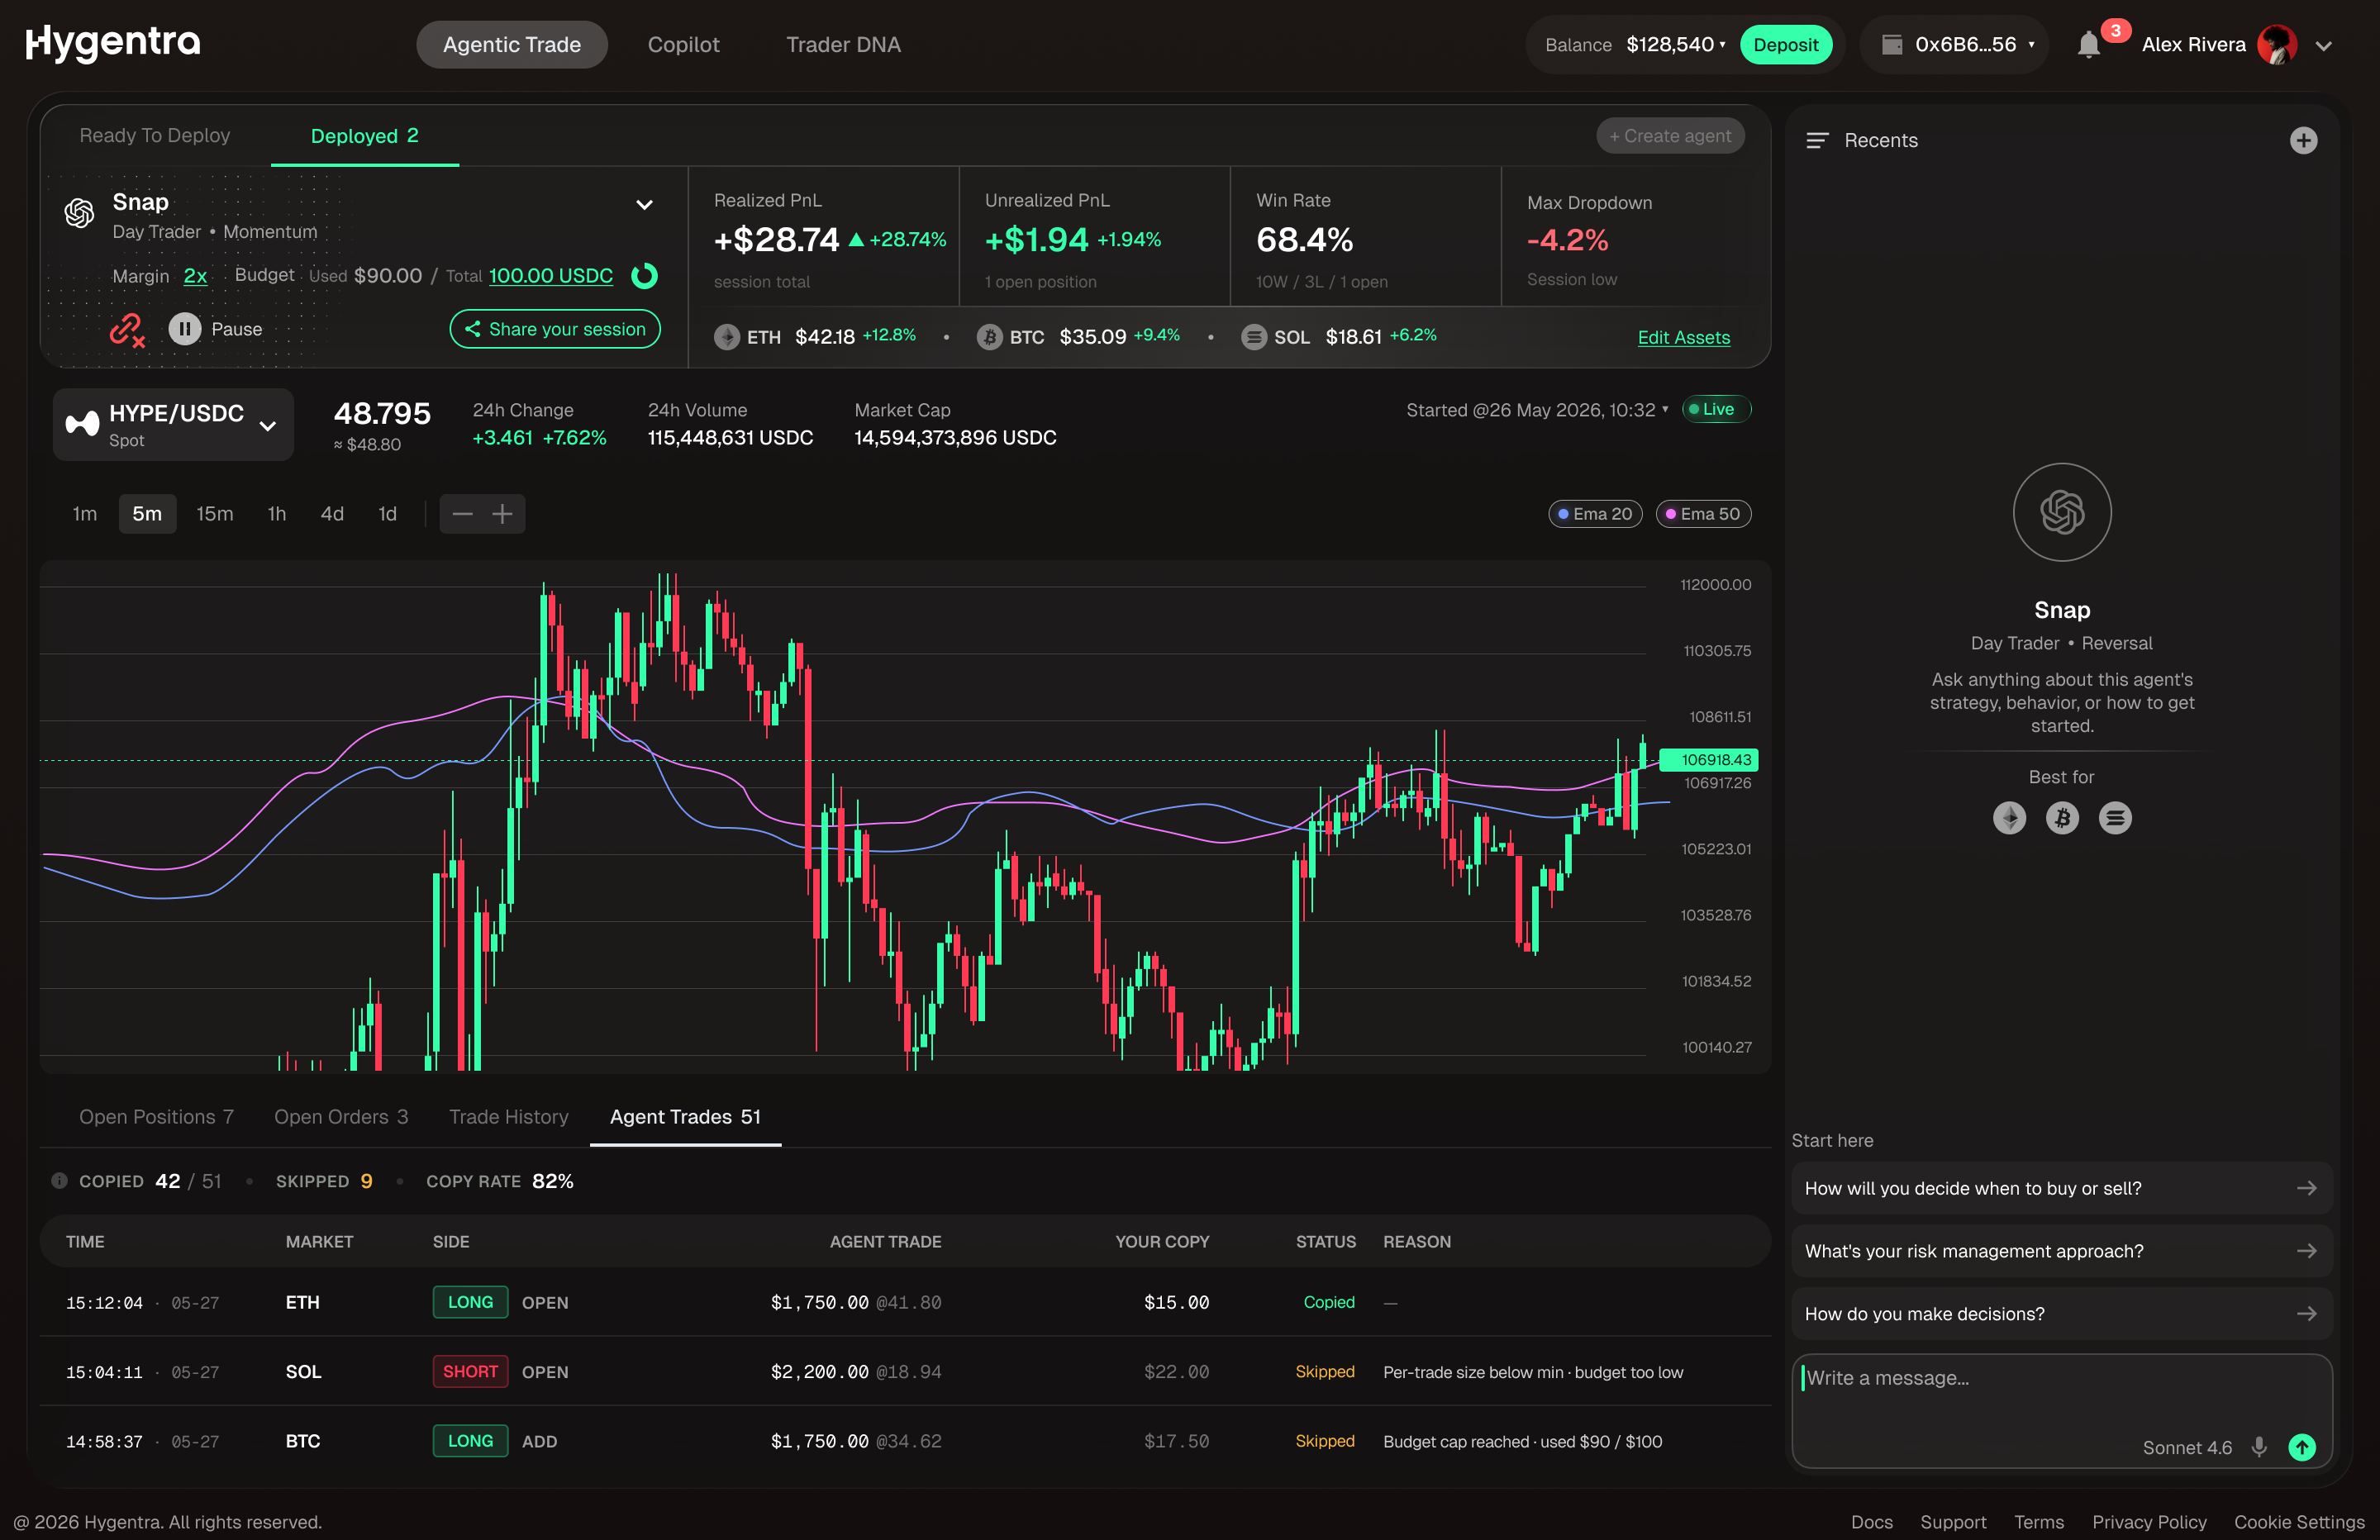Click the Pause button icon

[x=185, y=329]
